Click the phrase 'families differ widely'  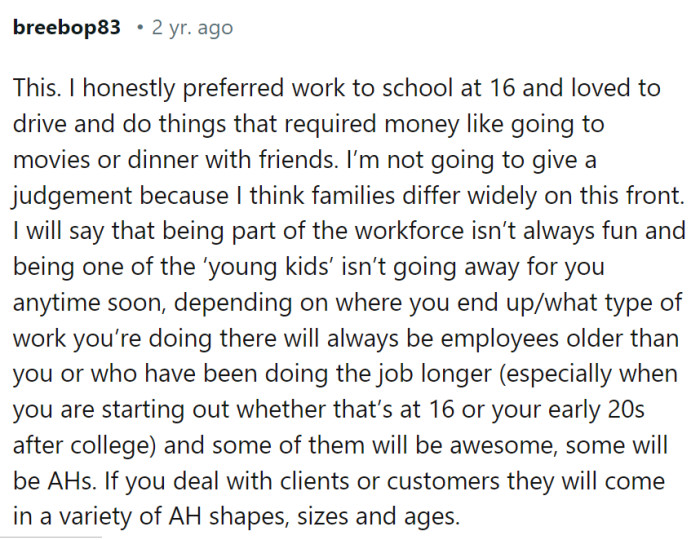(425, 195)
